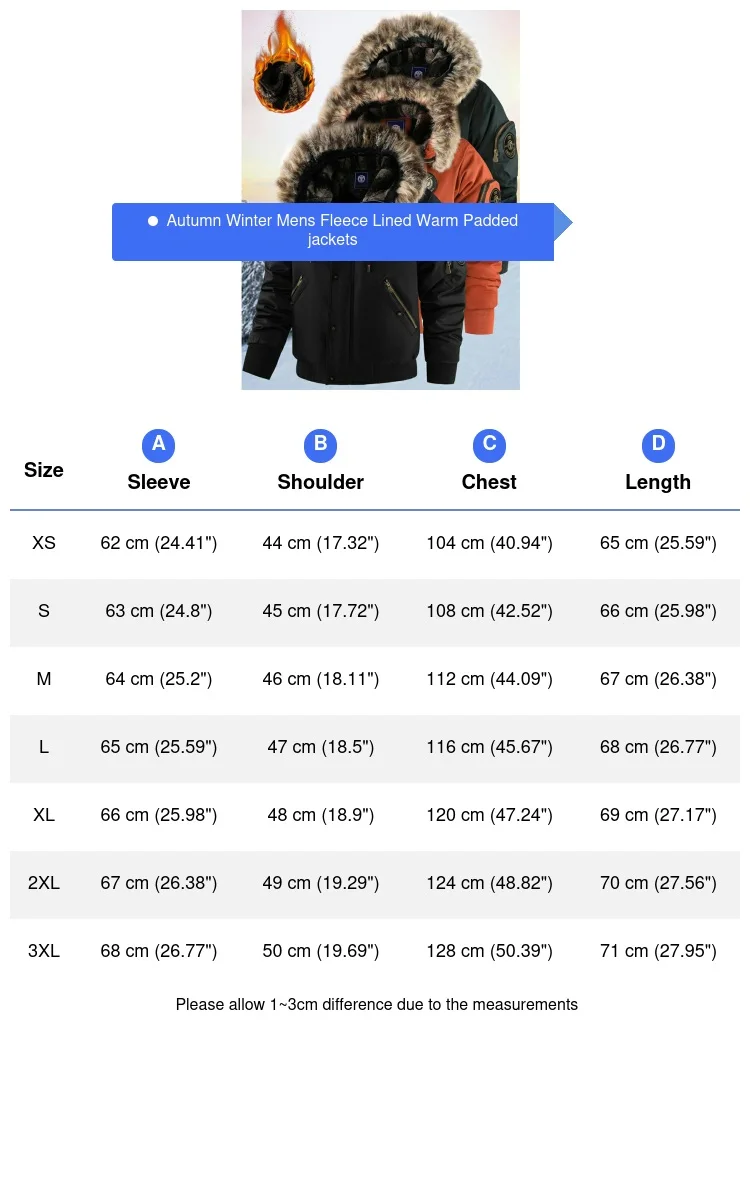Screen dimensions: 750x1200
Task: Click the 2XL size row label
Action: coord(44,883)
